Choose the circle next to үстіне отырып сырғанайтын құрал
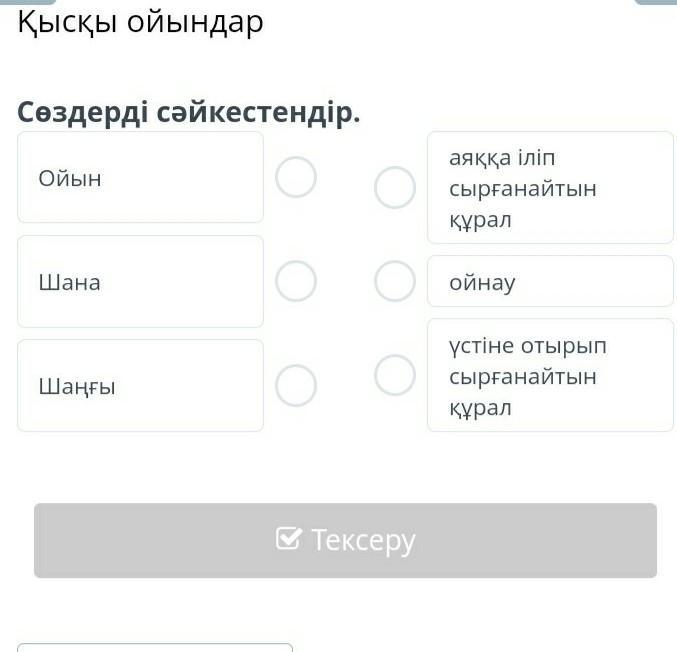The width and height of the screenshot is (677, 652). [395, 375]
